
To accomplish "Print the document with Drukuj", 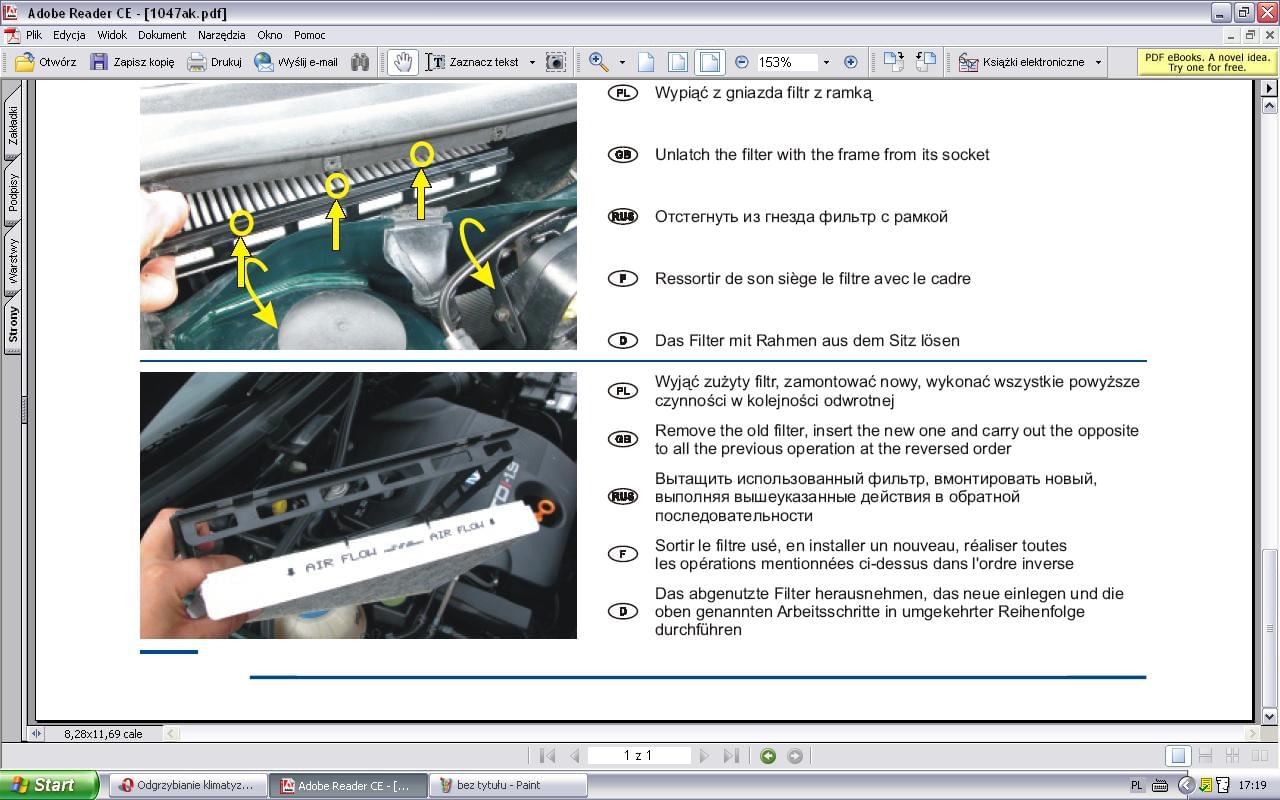I will click(215, 62).
